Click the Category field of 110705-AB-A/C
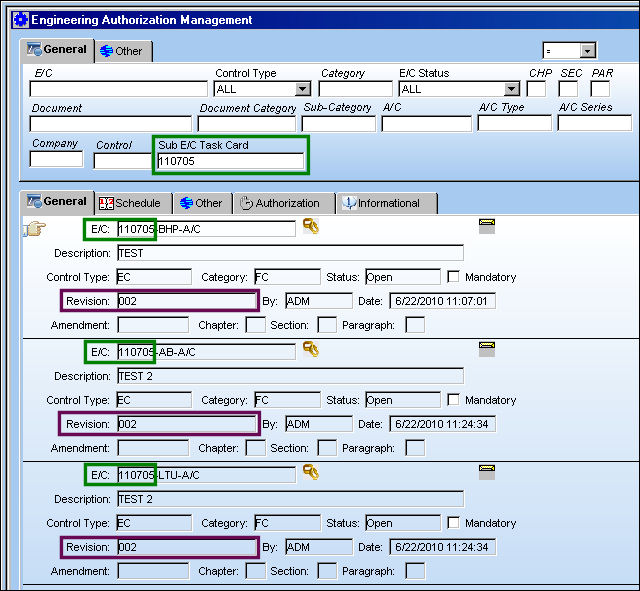The width and height of the screenshot is (640, 591). (x=287, y=400)
